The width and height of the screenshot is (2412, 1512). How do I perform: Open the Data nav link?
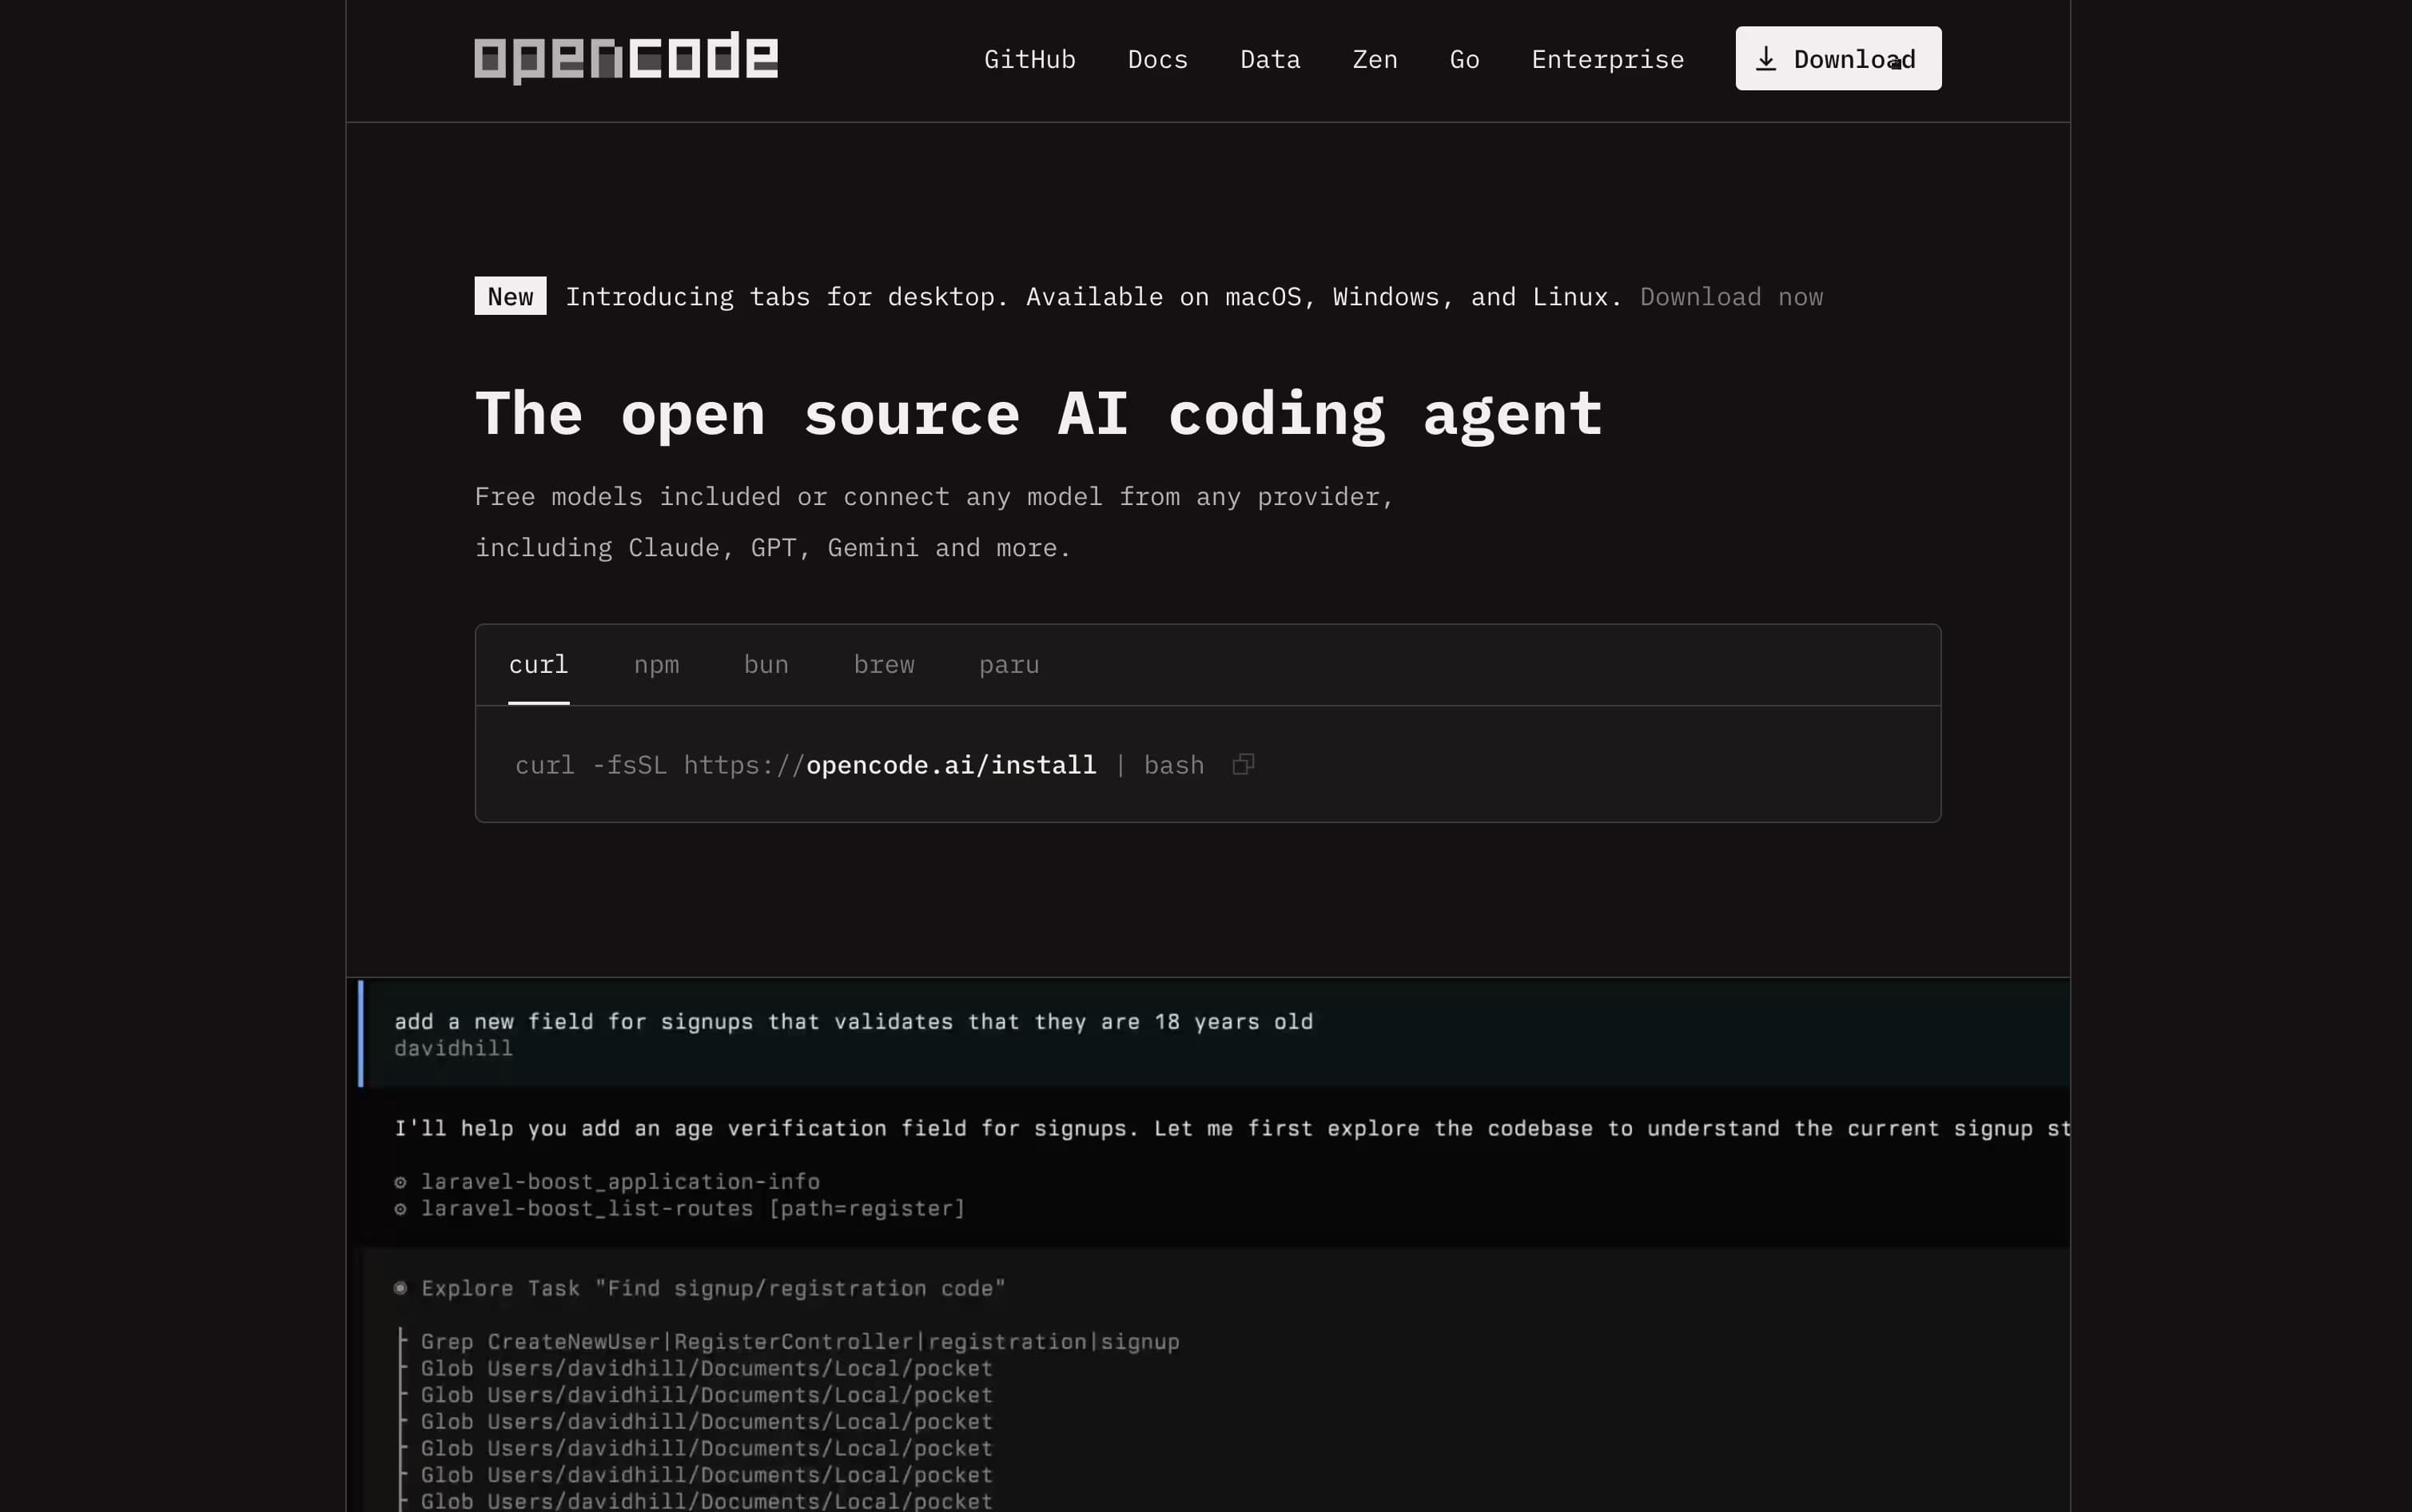pos(1270,59)
